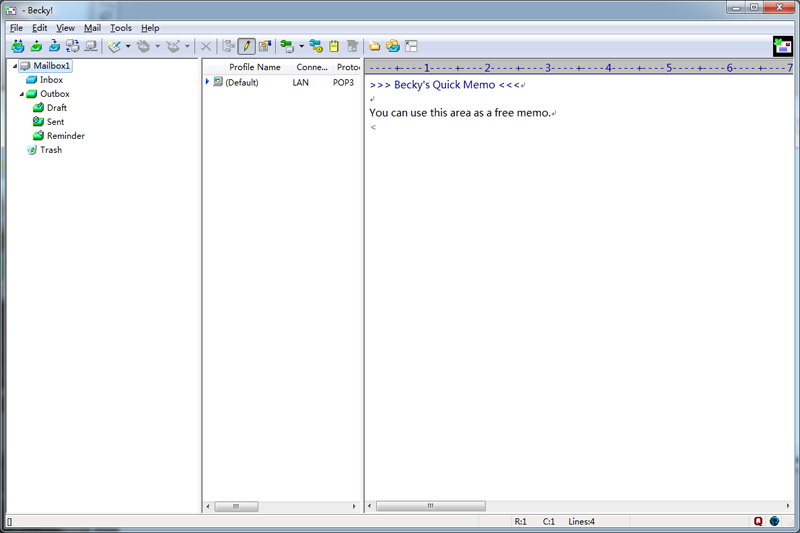Click the globe icon in status bar
Image resolution: width=800 pixels, height=533 pixels.
pyautogui.click(x=774, y=521)
